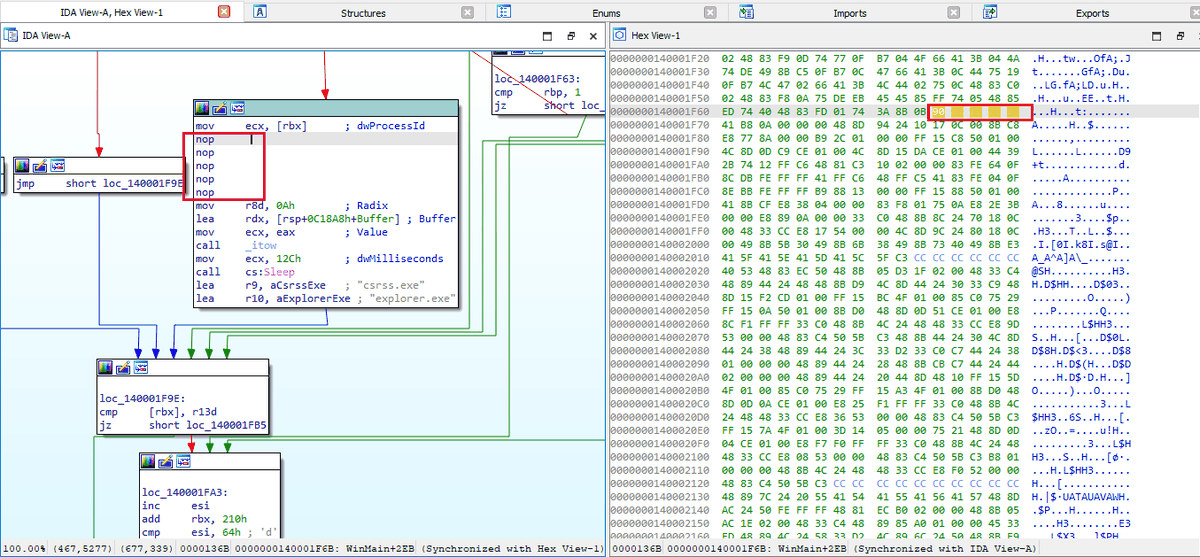Click the Hex View-1 panel title
Screen dimensions: 1200x557
(x=656, y=35)
